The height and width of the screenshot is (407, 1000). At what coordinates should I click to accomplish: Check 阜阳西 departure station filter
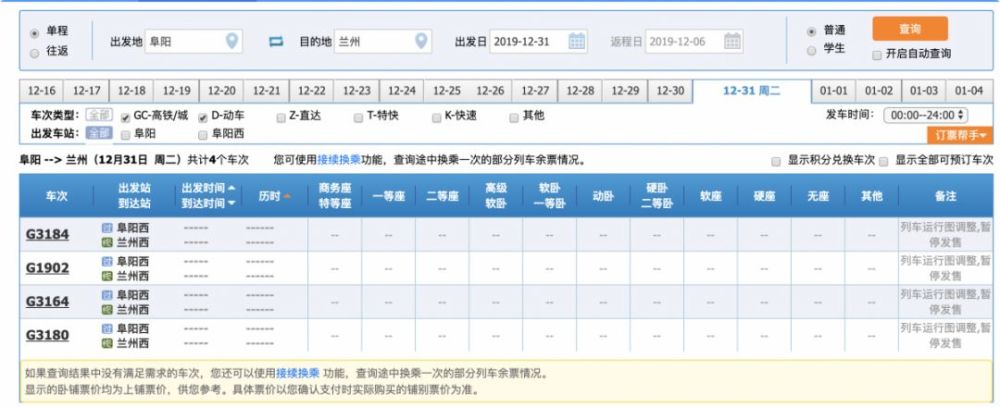203,135
